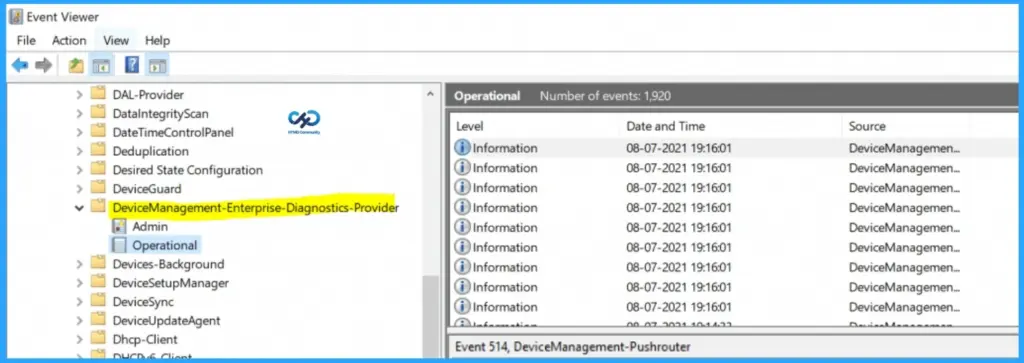This screenshot has height=363, width=1024.
Task: Expand the DAL-Provider node
Action: [79, 95]
